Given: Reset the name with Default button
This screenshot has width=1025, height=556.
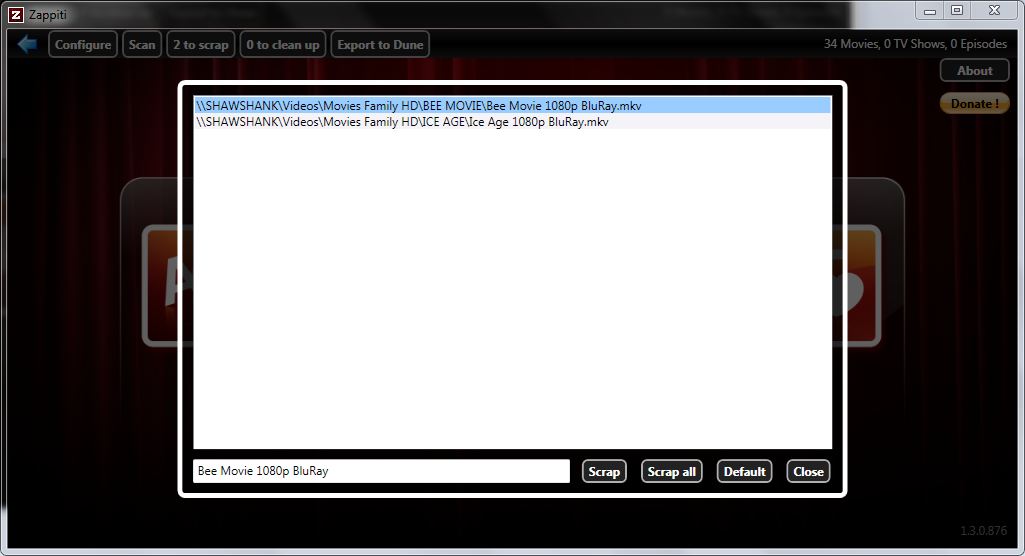Looking at the screenshot, I should point(745,472).
